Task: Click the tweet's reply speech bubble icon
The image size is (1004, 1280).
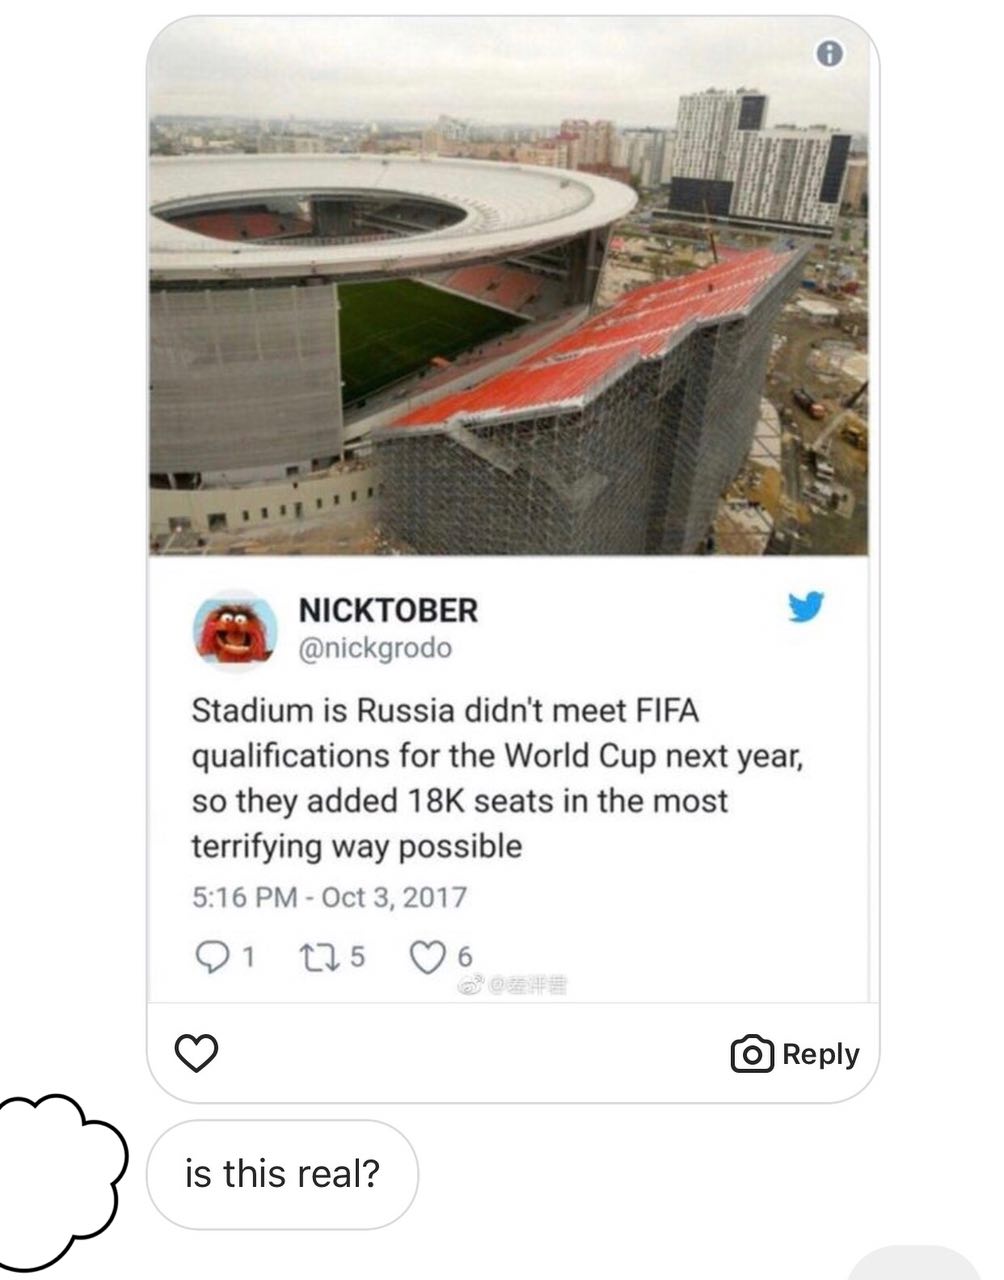Action: (210, 959)
